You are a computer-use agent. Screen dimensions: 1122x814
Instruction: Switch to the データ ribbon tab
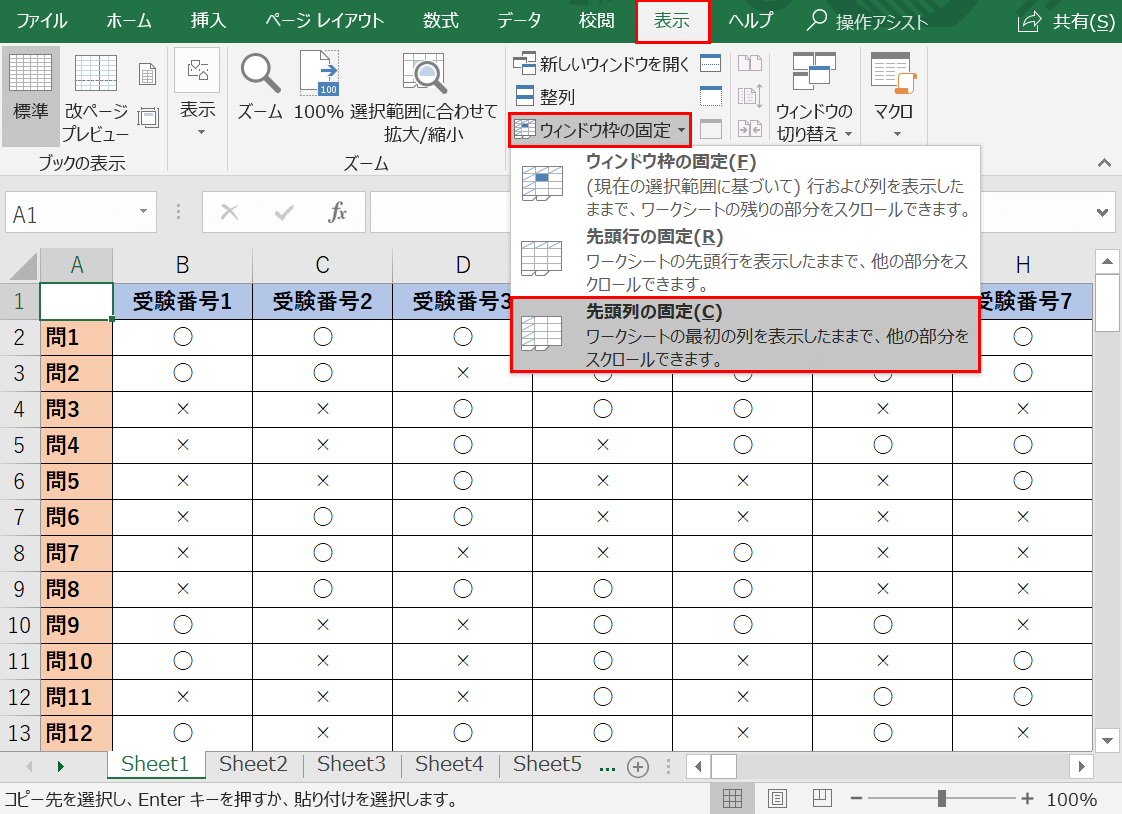point(521,20)
